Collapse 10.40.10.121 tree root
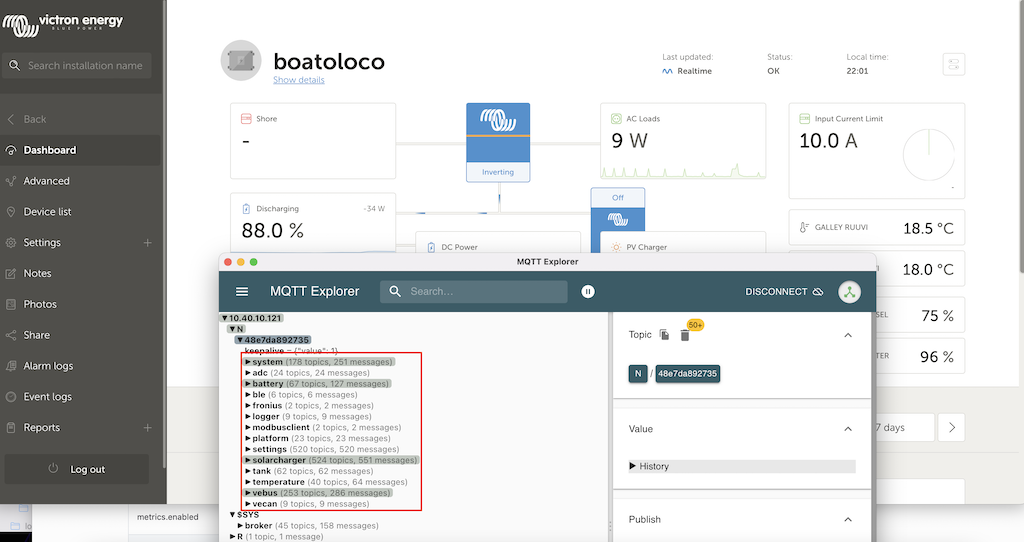The height and width of the screenshot is (542, 1024). [225, 319]
